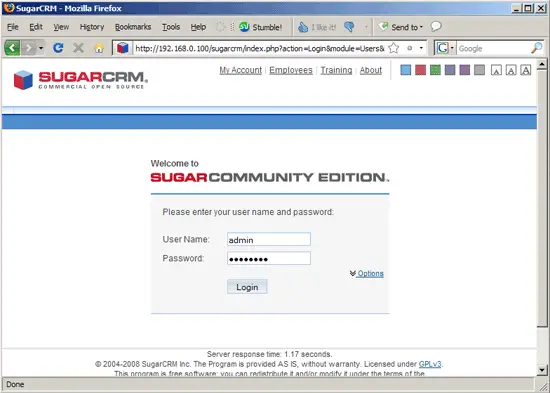Open the Help menu
This screenshot has height=393, width=550.
(198, 27)
